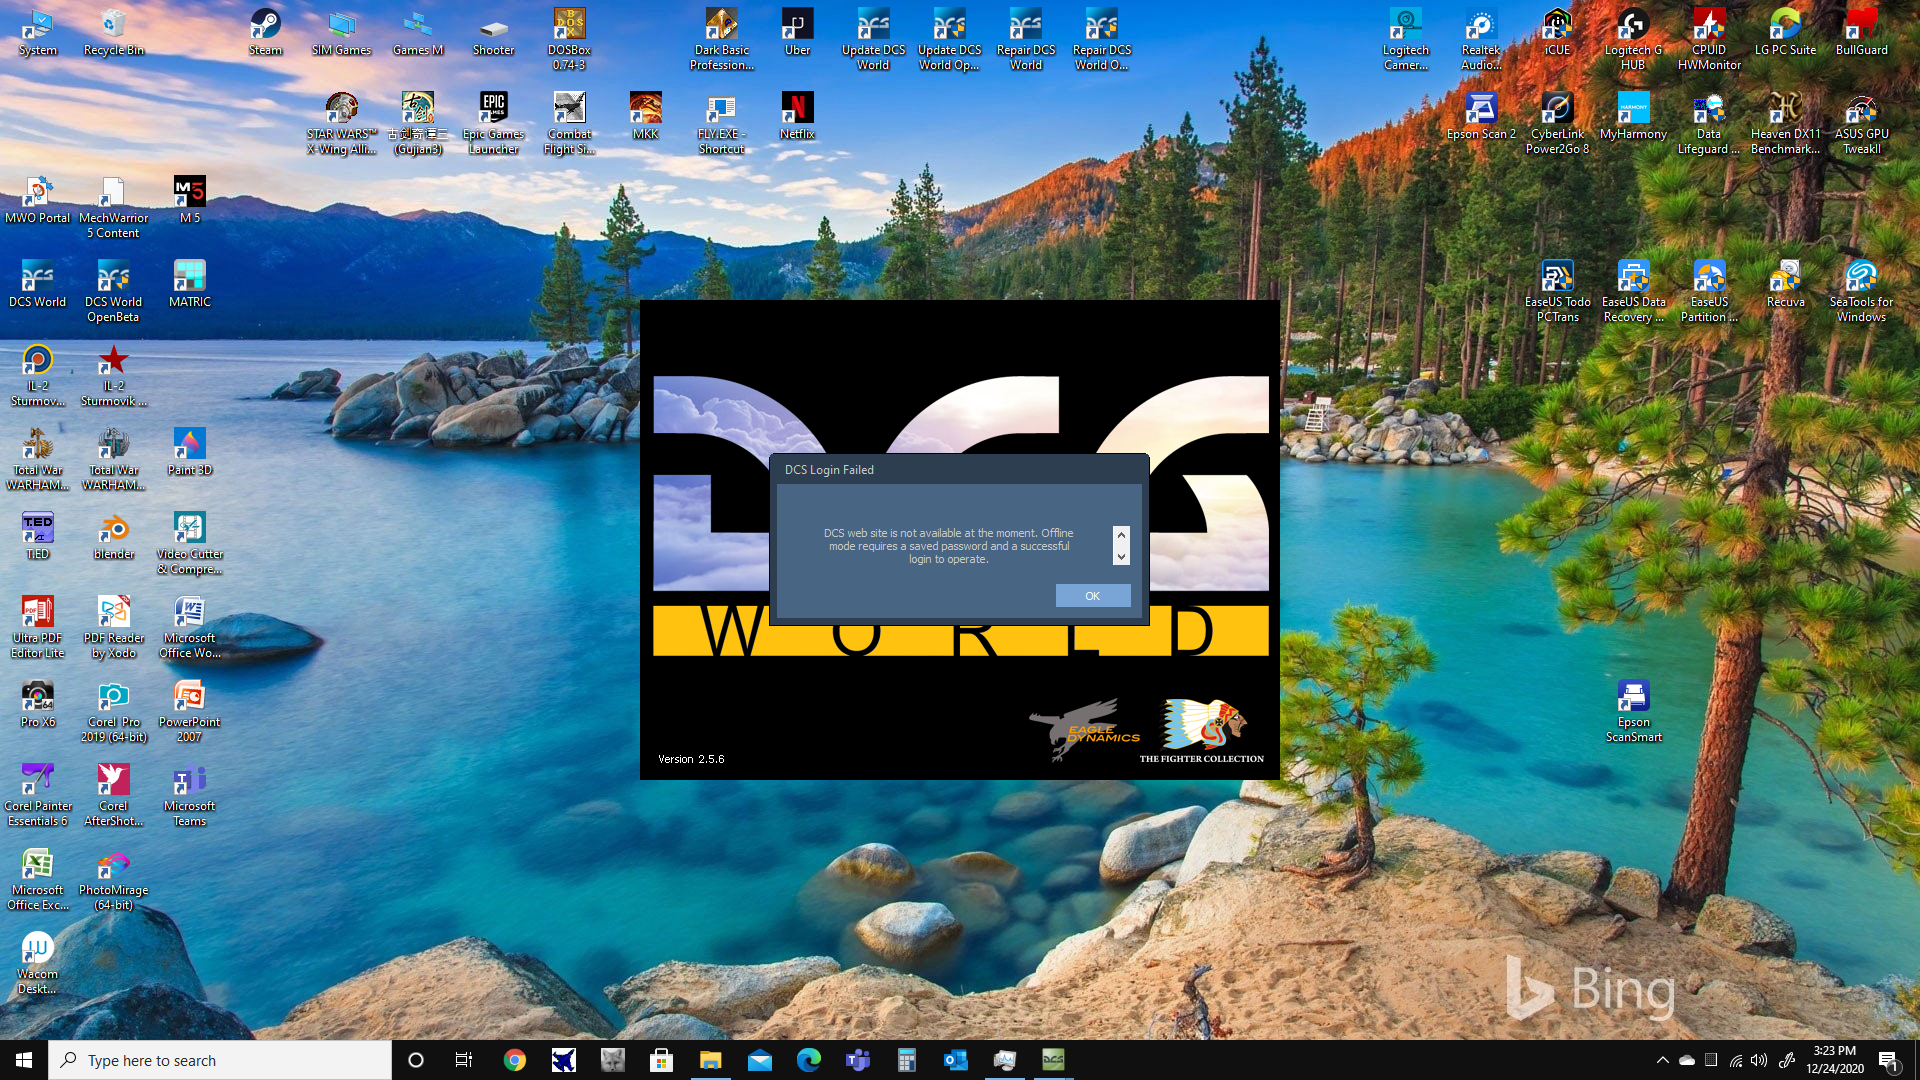Open Google Chrome from the taskbar
Screen dimensions: 1920x1080
click(515, 1060)
